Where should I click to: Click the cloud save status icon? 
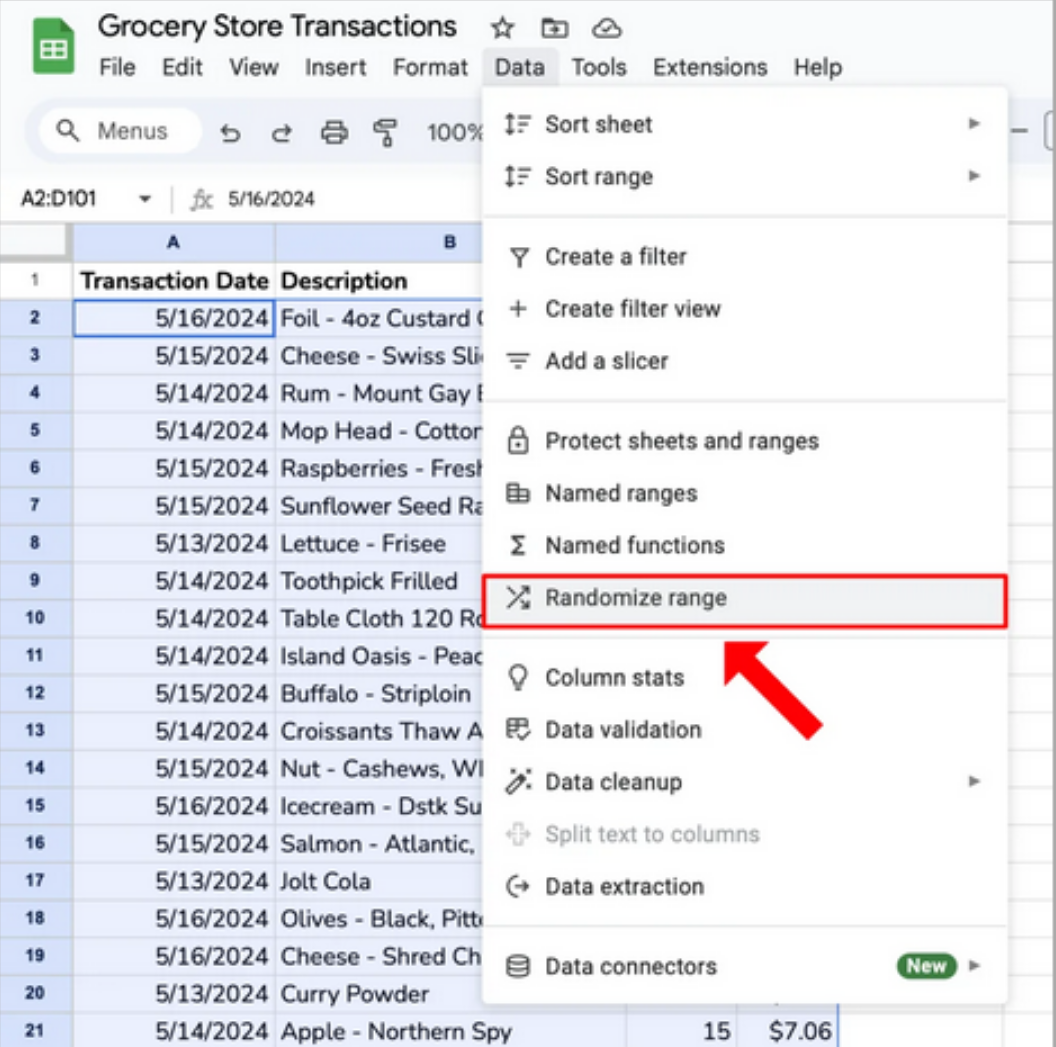pyautogui.click(x=606, y=28)
